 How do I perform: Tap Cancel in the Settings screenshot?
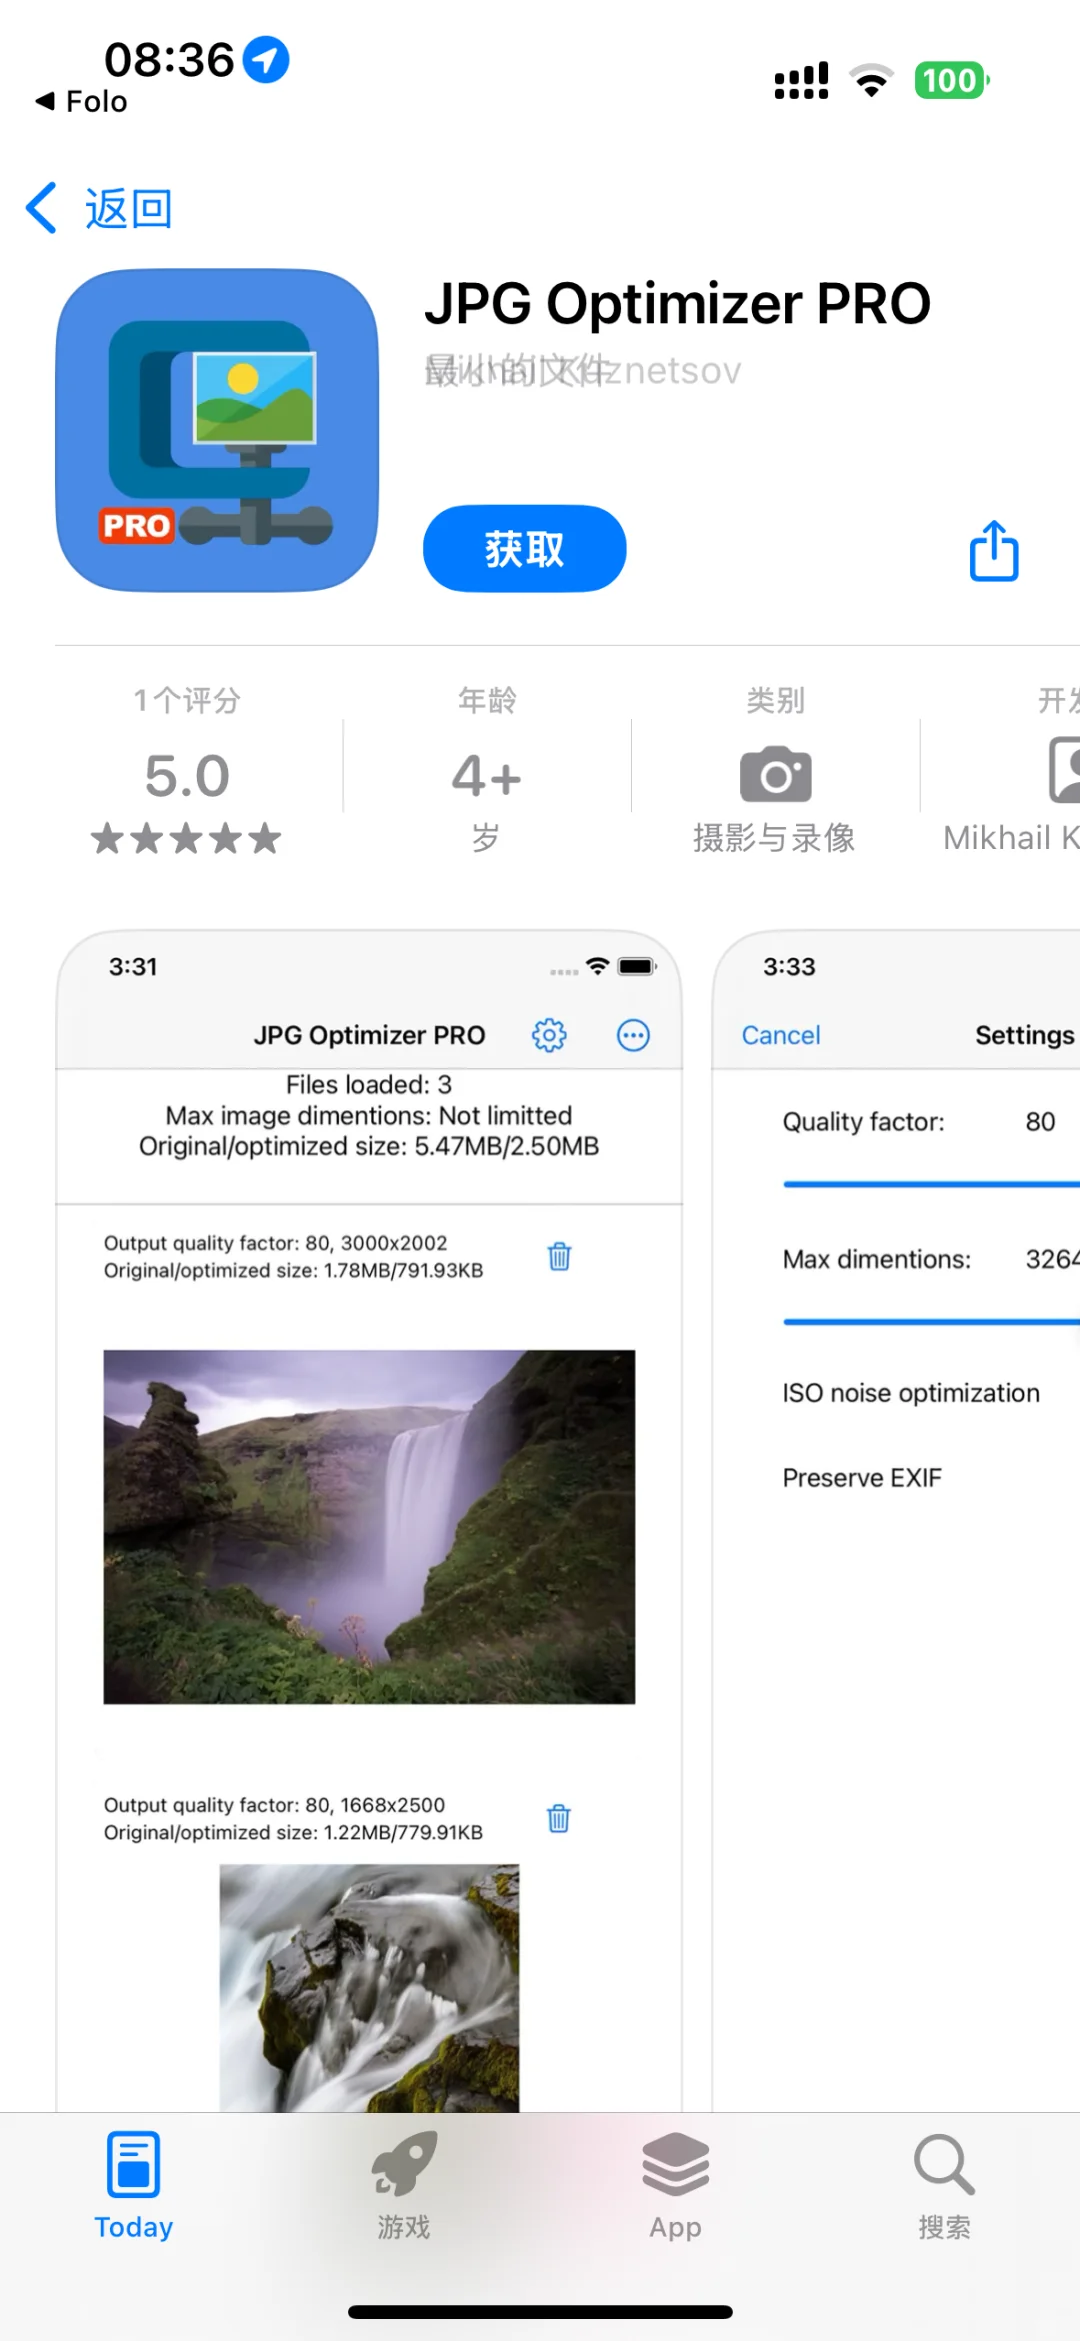[x=780, y=1035]
